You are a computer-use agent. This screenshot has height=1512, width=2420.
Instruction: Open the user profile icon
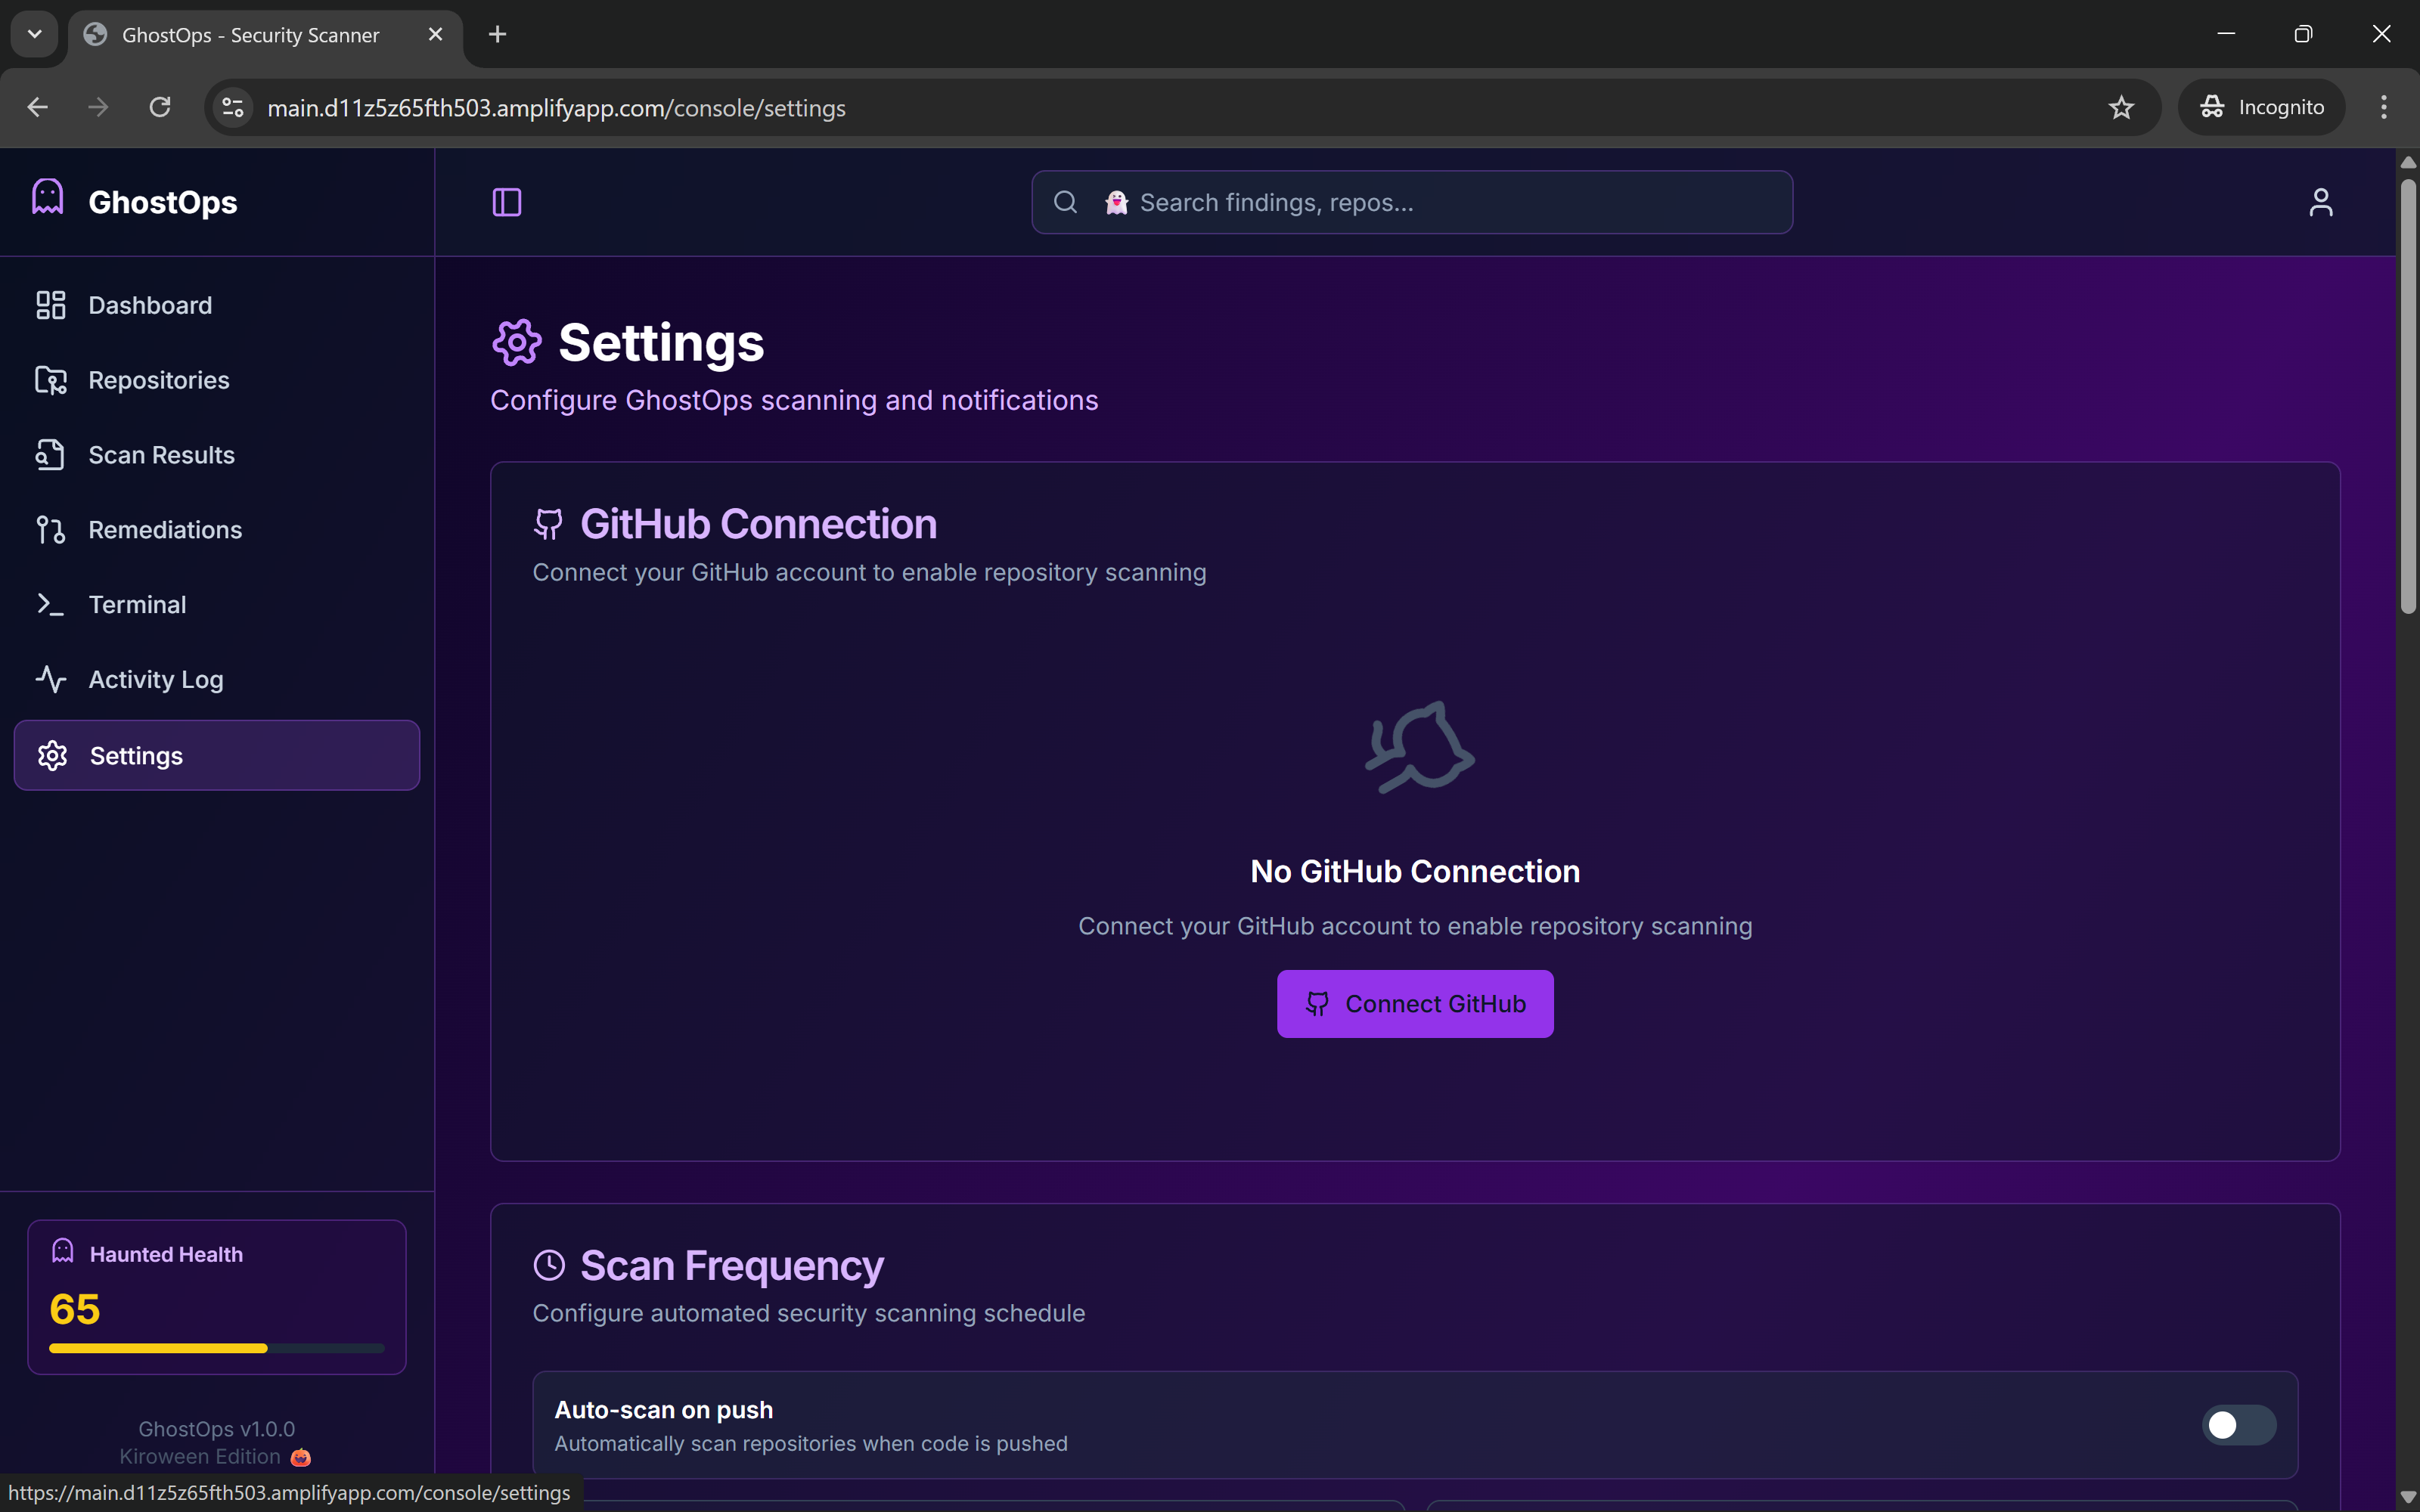[x=2320, y=202]
